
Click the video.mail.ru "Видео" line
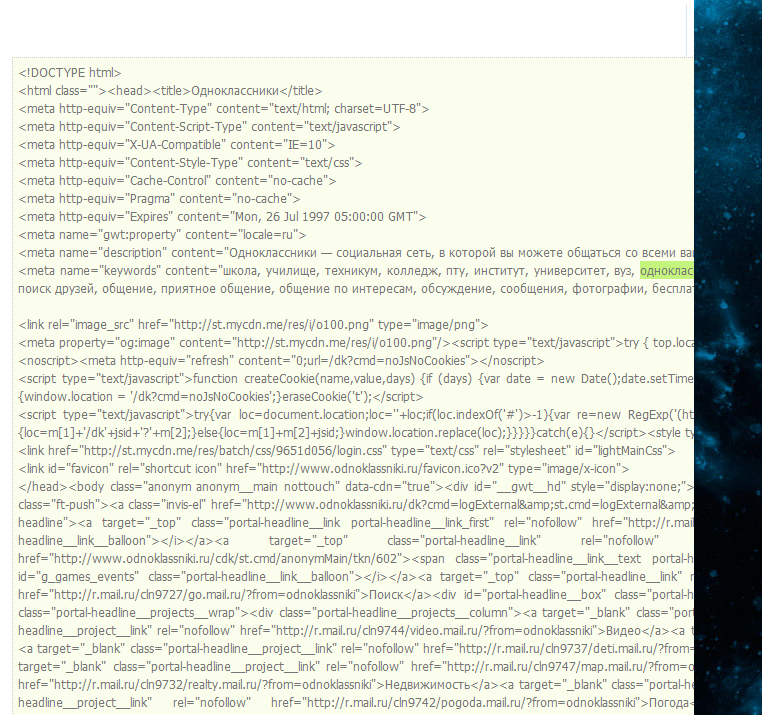(356, 630)
